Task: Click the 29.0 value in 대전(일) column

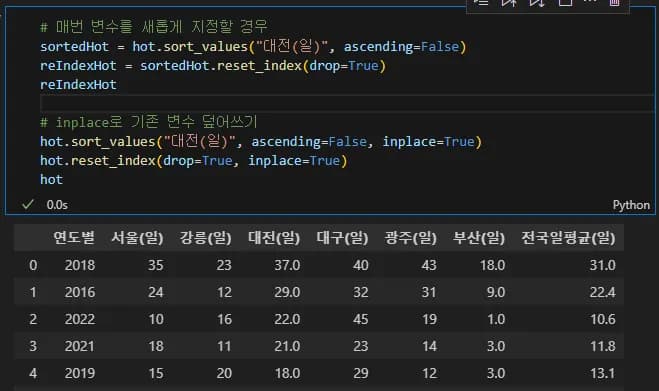Action: [x=287, y=292]
